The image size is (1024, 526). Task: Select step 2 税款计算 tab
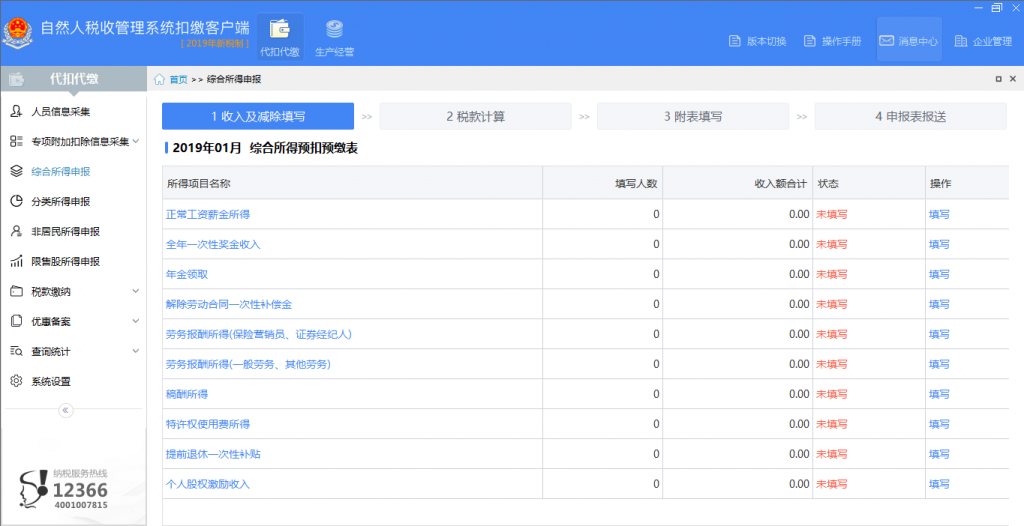click(x=475, y=116)
